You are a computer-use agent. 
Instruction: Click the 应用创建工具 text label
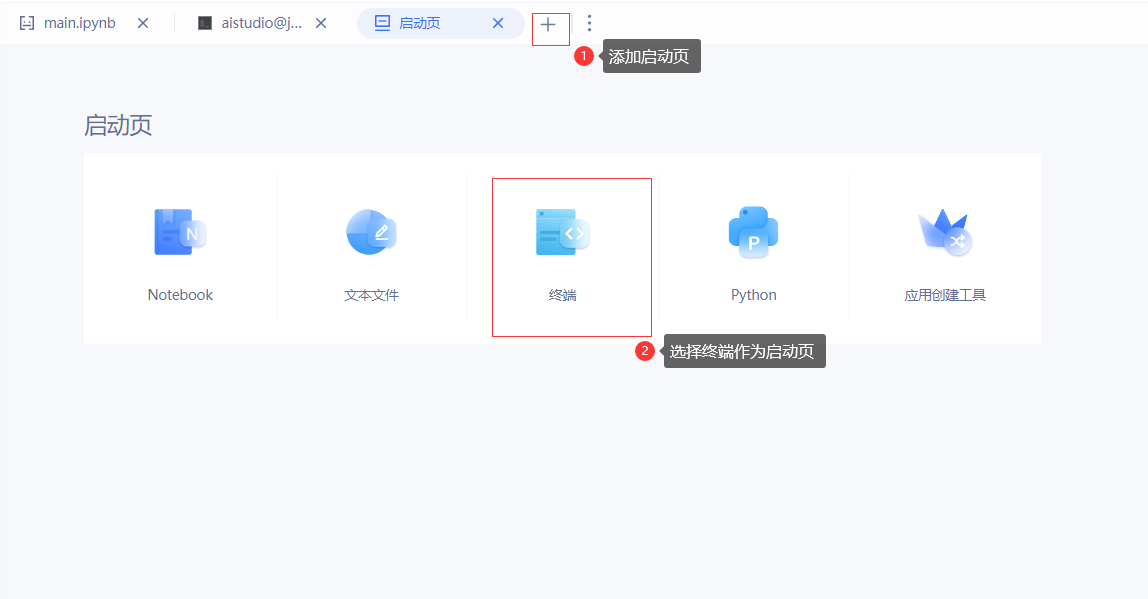coord(945,295)
